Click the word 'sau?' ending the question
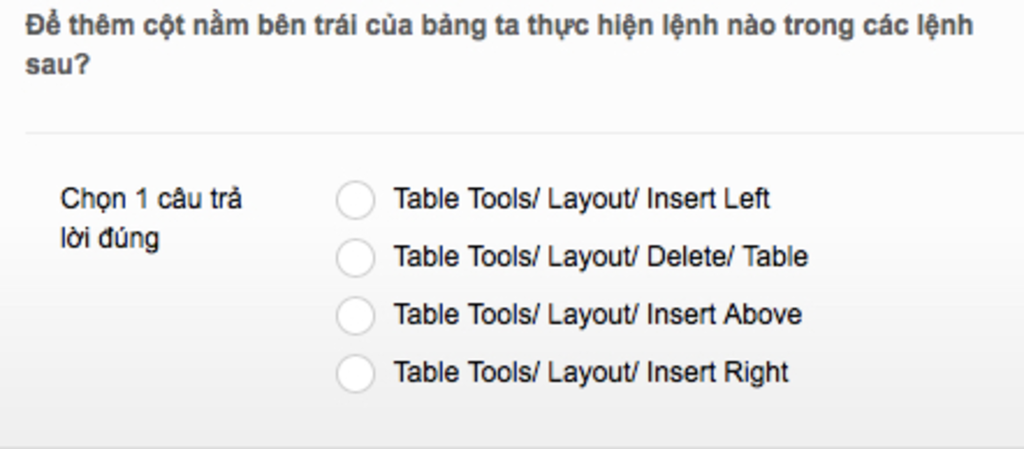 point(57,65)
